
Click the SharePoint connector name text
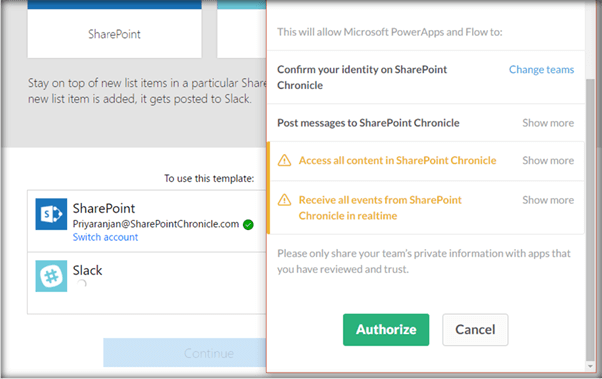104,209
